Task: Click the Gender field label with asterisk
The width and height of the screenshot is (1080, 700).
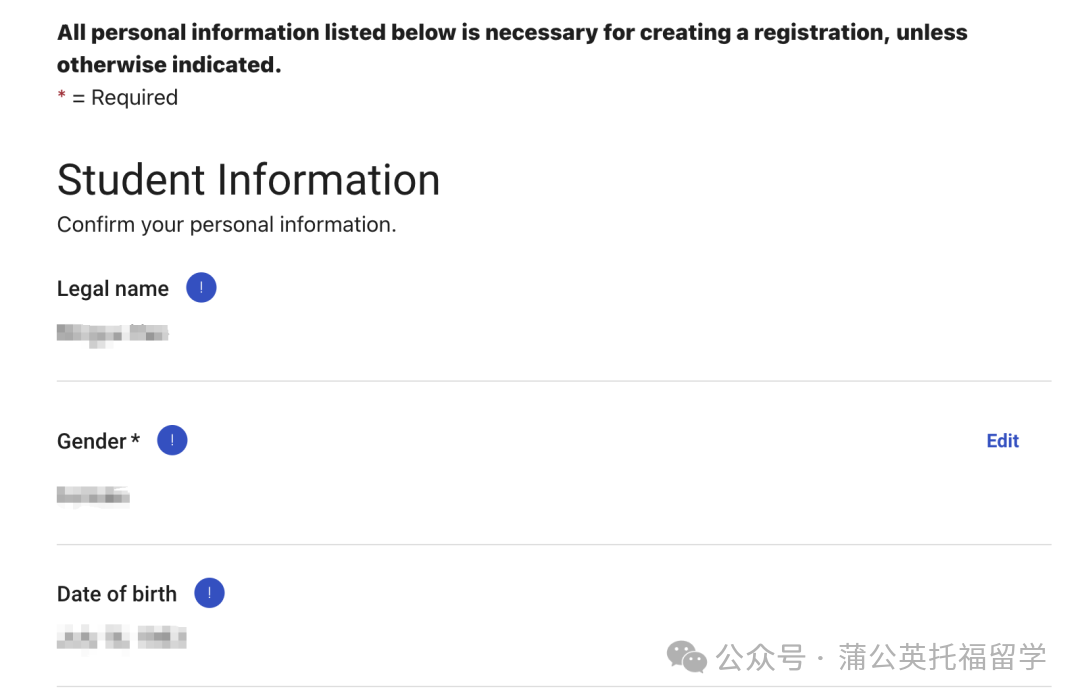Action: 96,441
